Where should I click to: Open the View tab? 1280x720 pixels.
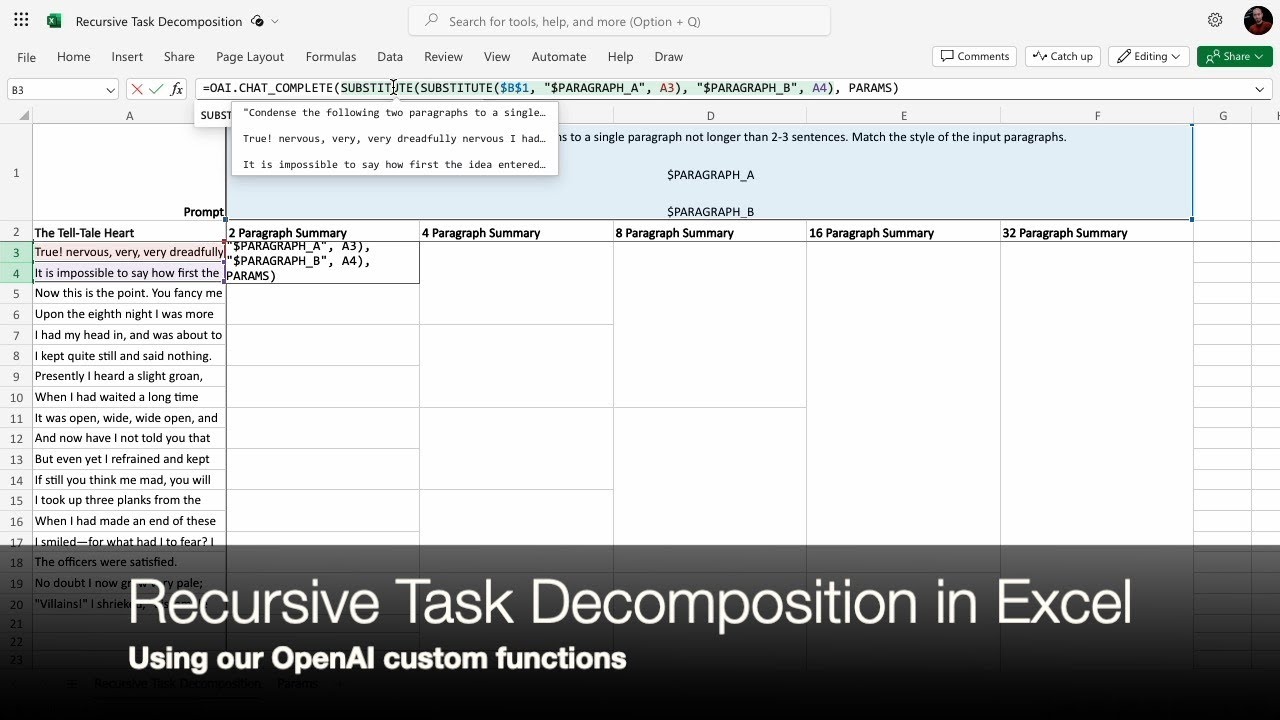pyautogui.click(x=497, y=57)
